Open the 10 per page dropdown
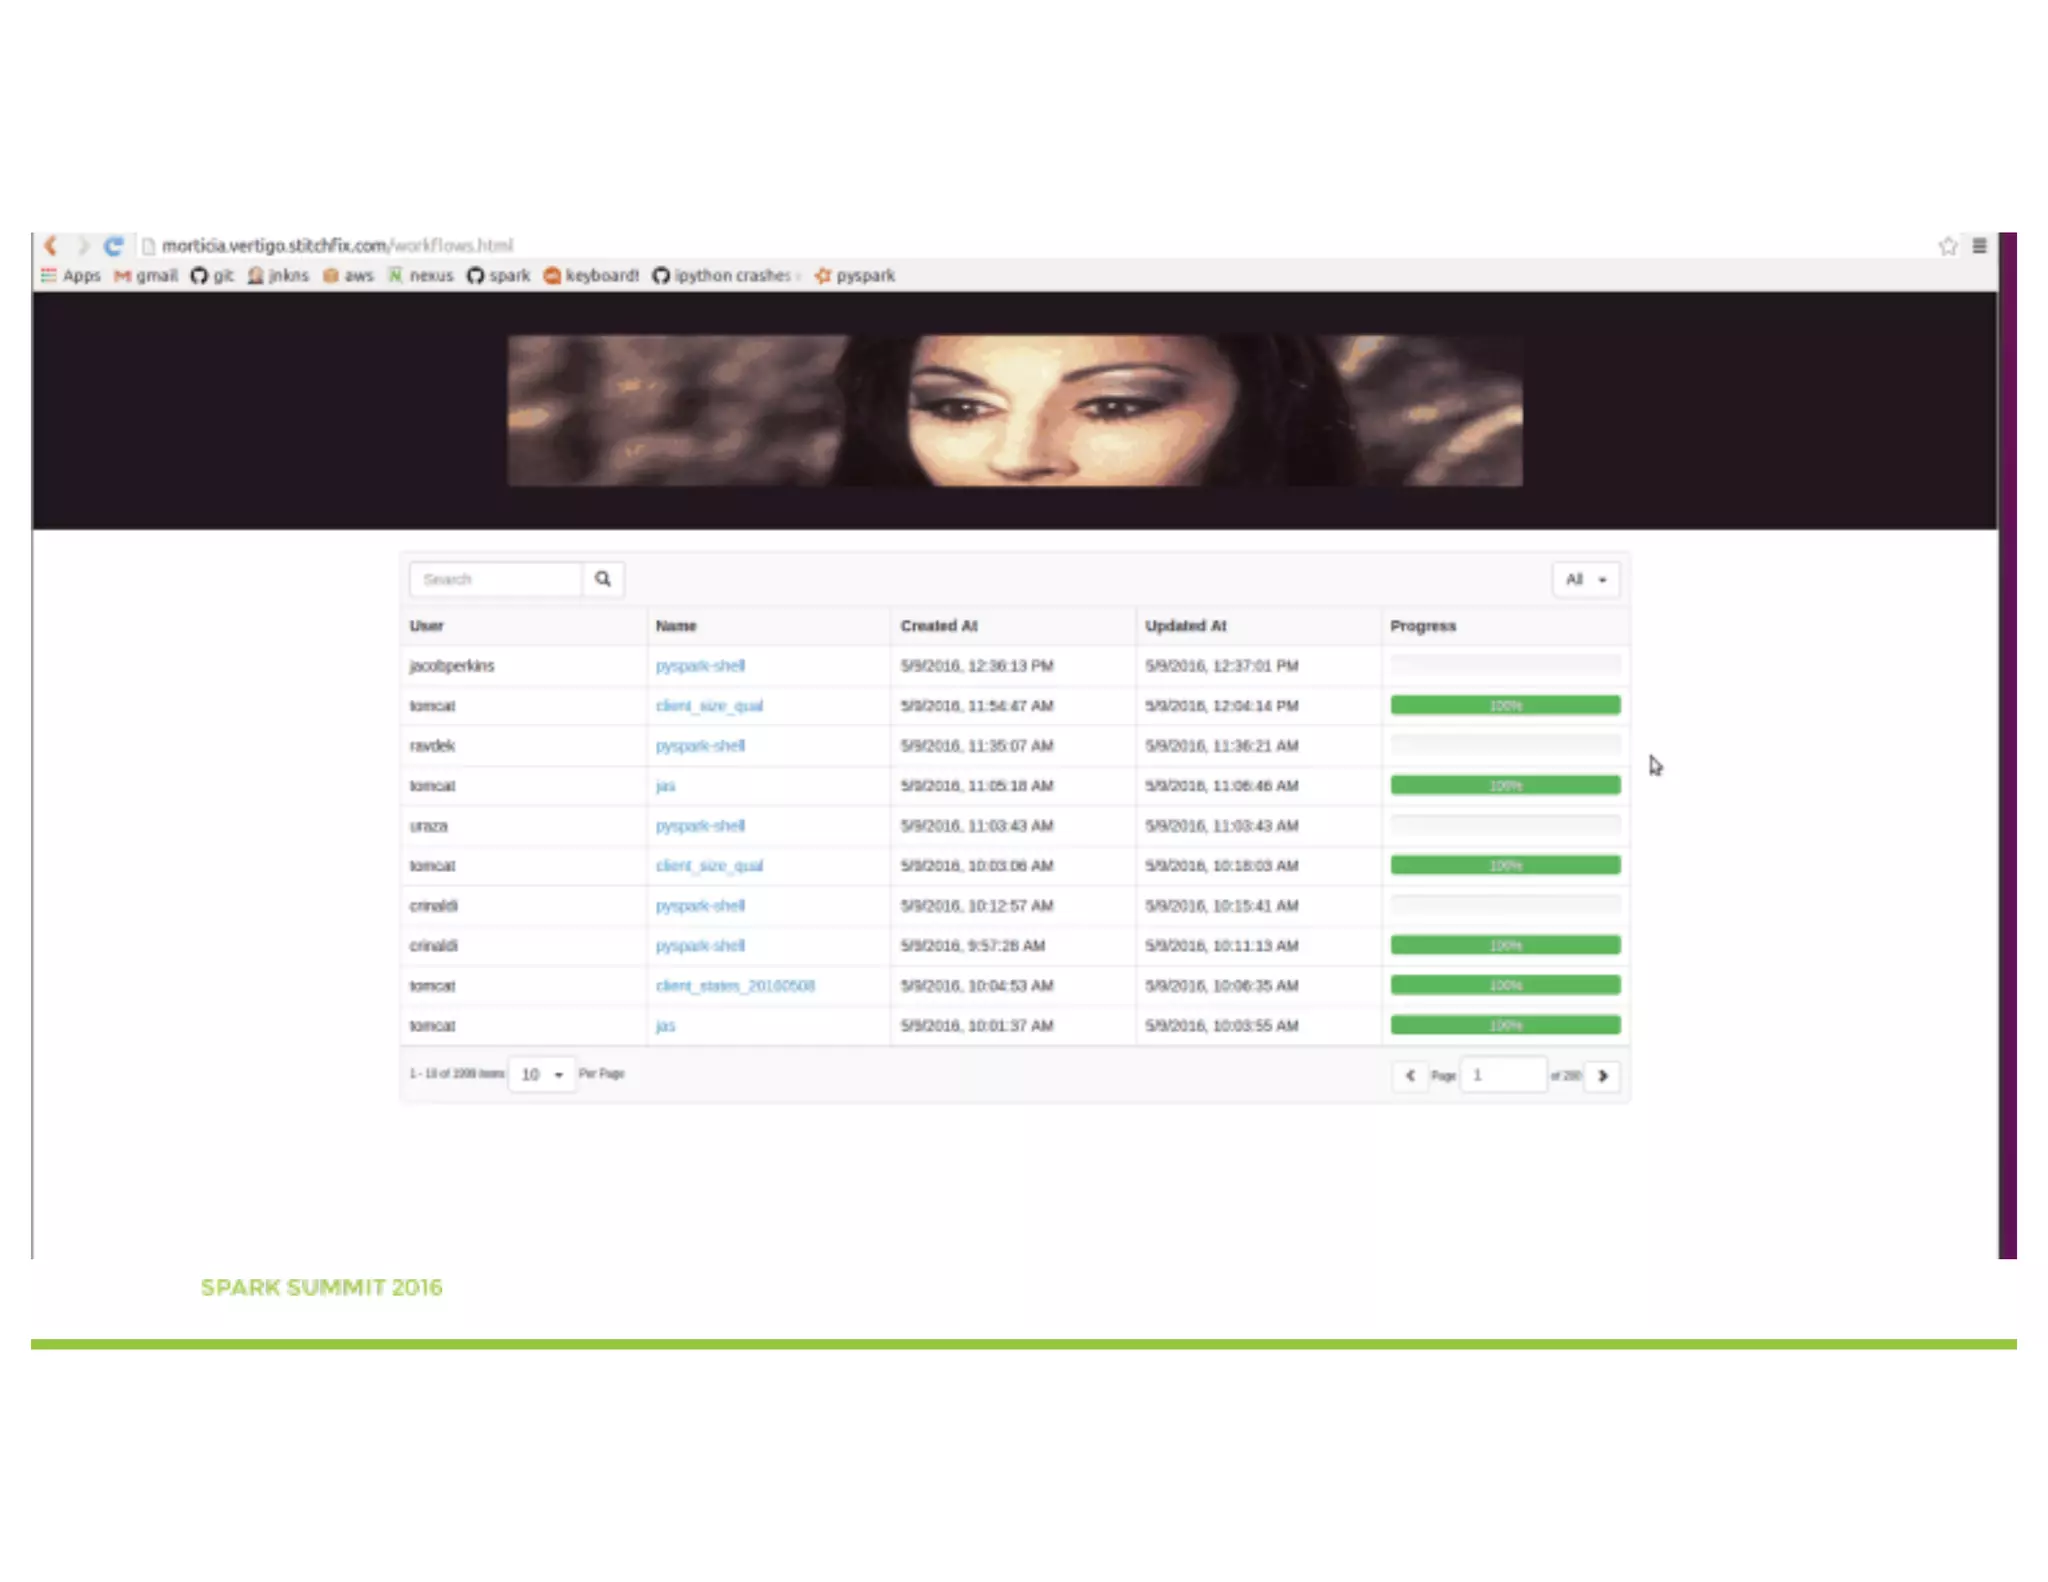The width and height of the screenshot is (2048, 1582). [541, 1074]
